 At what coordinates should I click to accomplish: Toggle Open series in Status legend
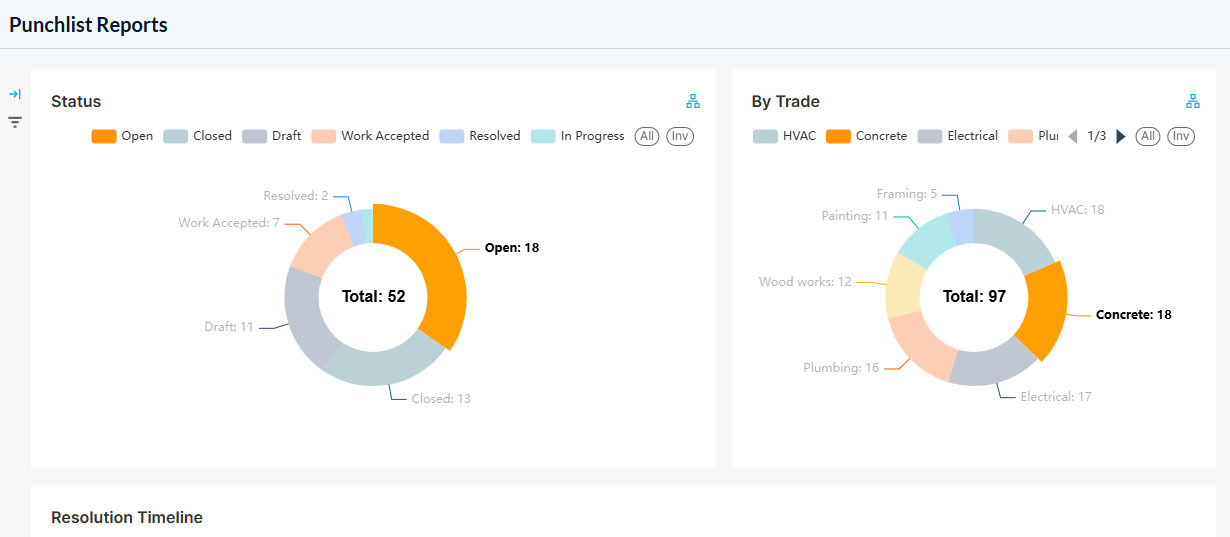point(122,136)
